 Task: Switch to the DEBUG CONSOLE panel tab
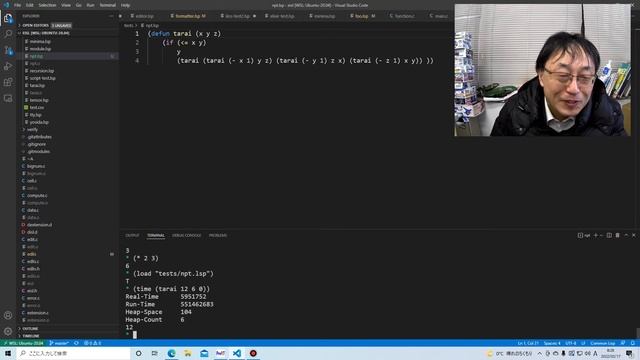(x=187, y=236)
